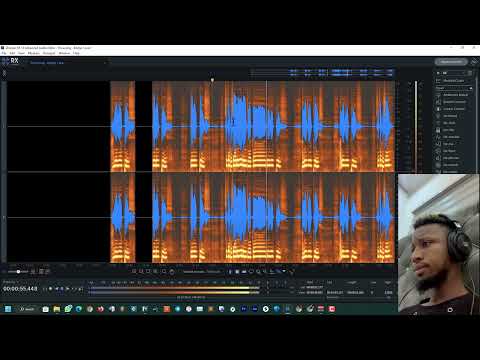
Task: Select the Lasso selection tool
Action: pos(251,272)
